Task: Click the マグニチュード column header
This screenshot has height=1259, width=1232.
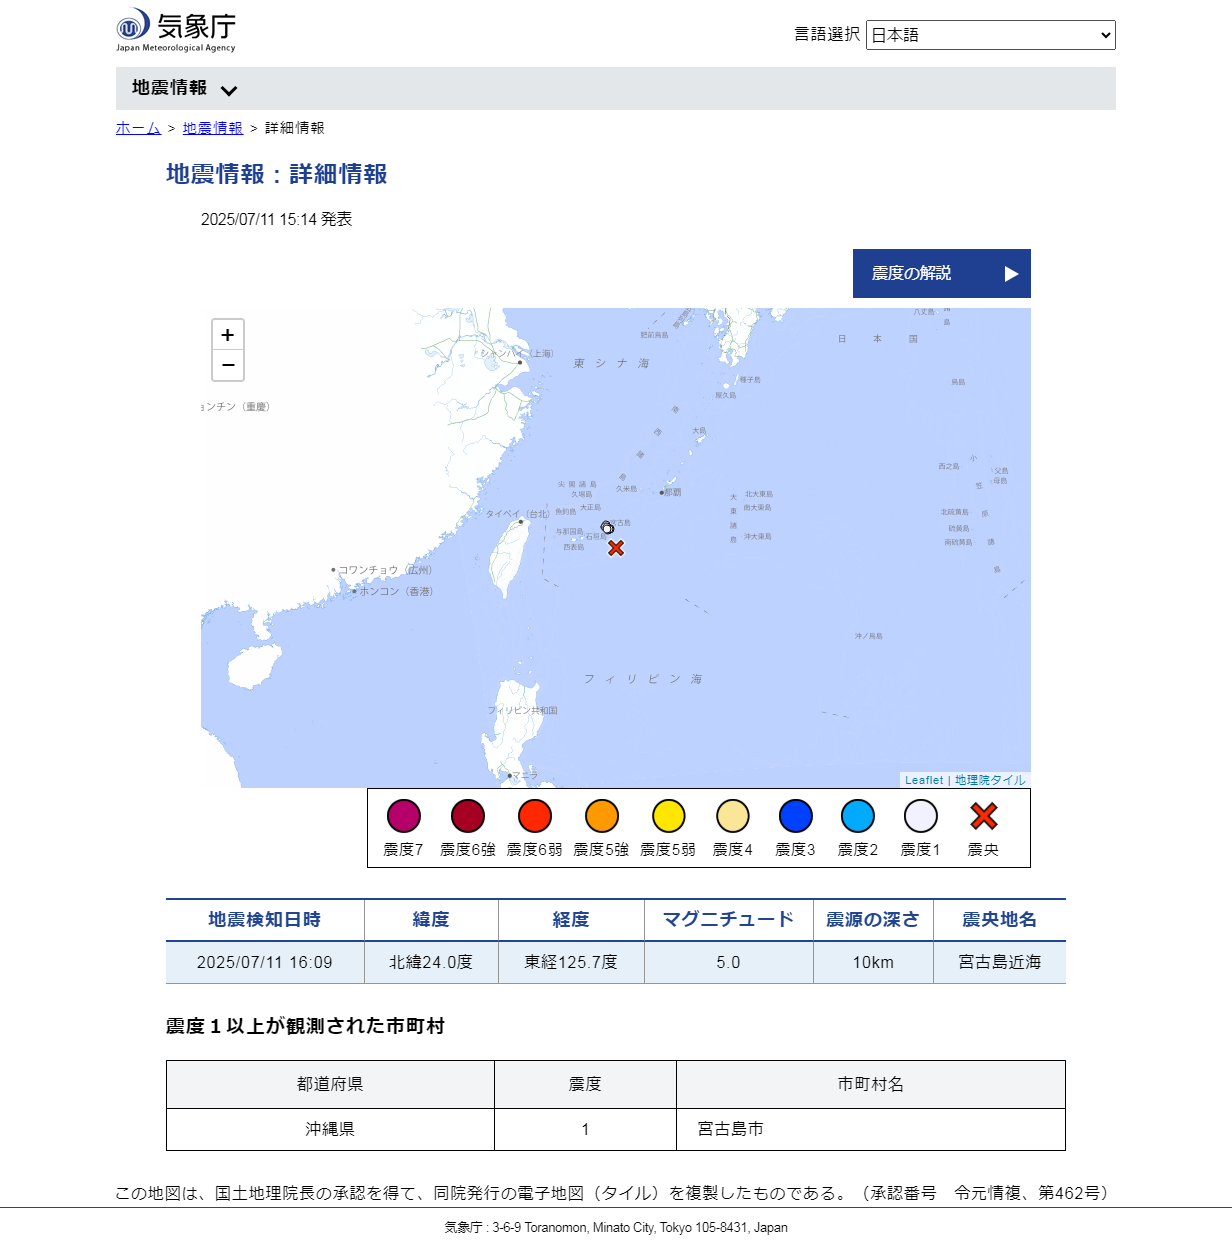Action: point(729,920)
